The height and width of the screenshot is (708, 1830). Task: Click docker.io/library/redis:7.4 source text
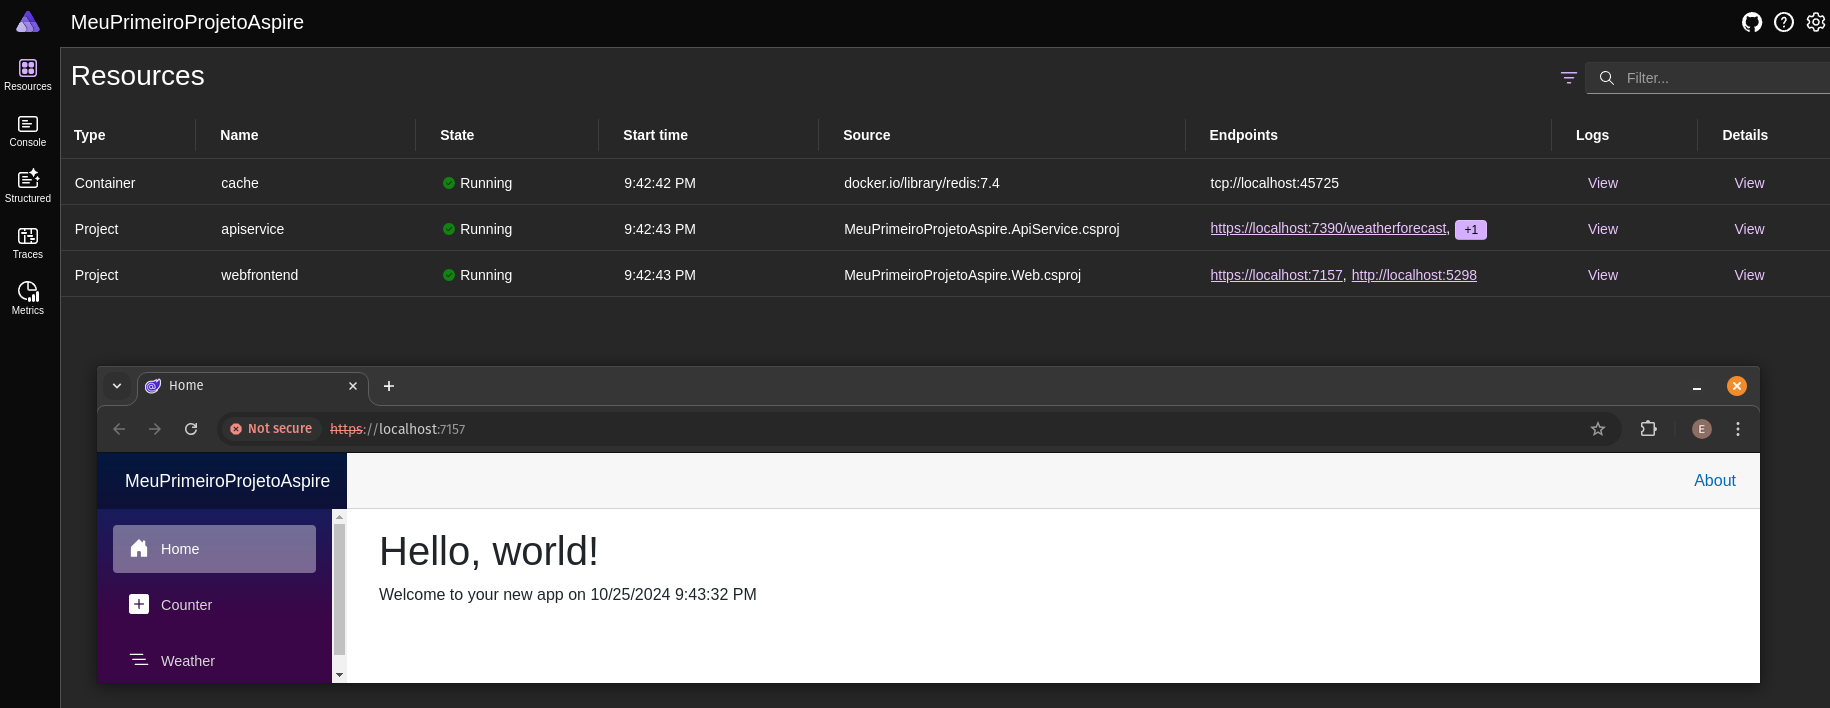921,183
